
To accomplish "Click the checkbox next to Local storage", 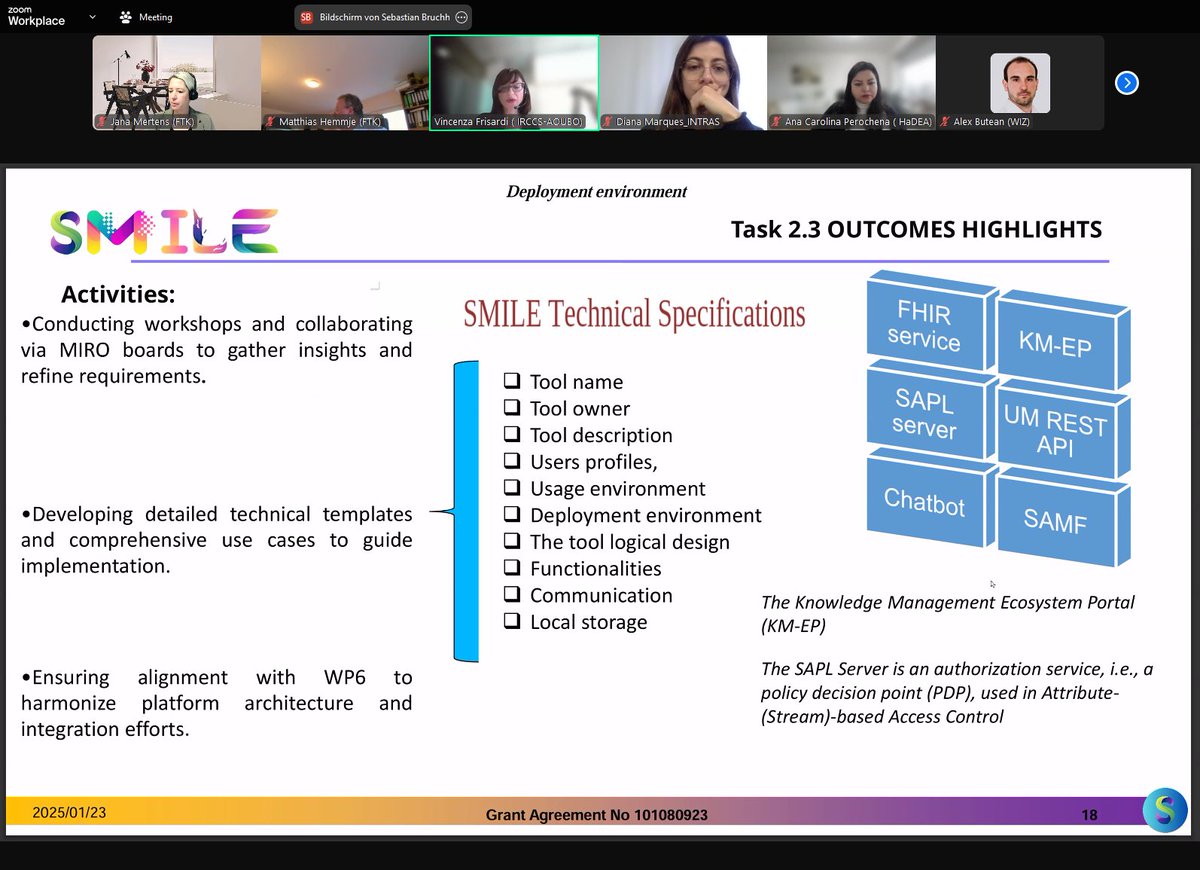I will click(x=511, y=621).
